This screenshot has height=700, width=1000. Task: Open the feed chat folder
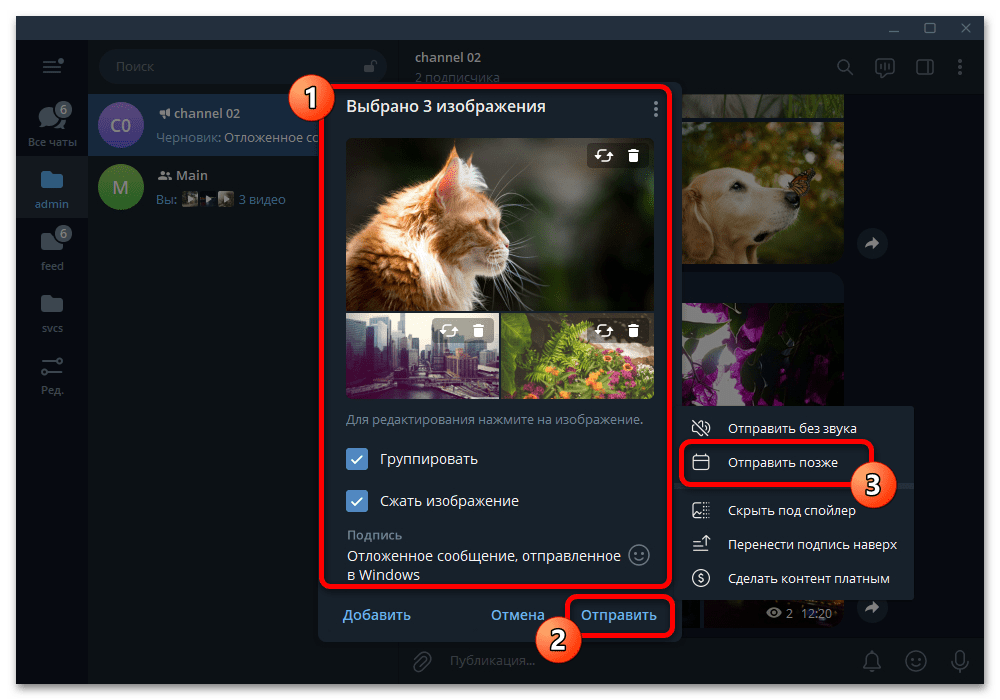tap(52, 249)
